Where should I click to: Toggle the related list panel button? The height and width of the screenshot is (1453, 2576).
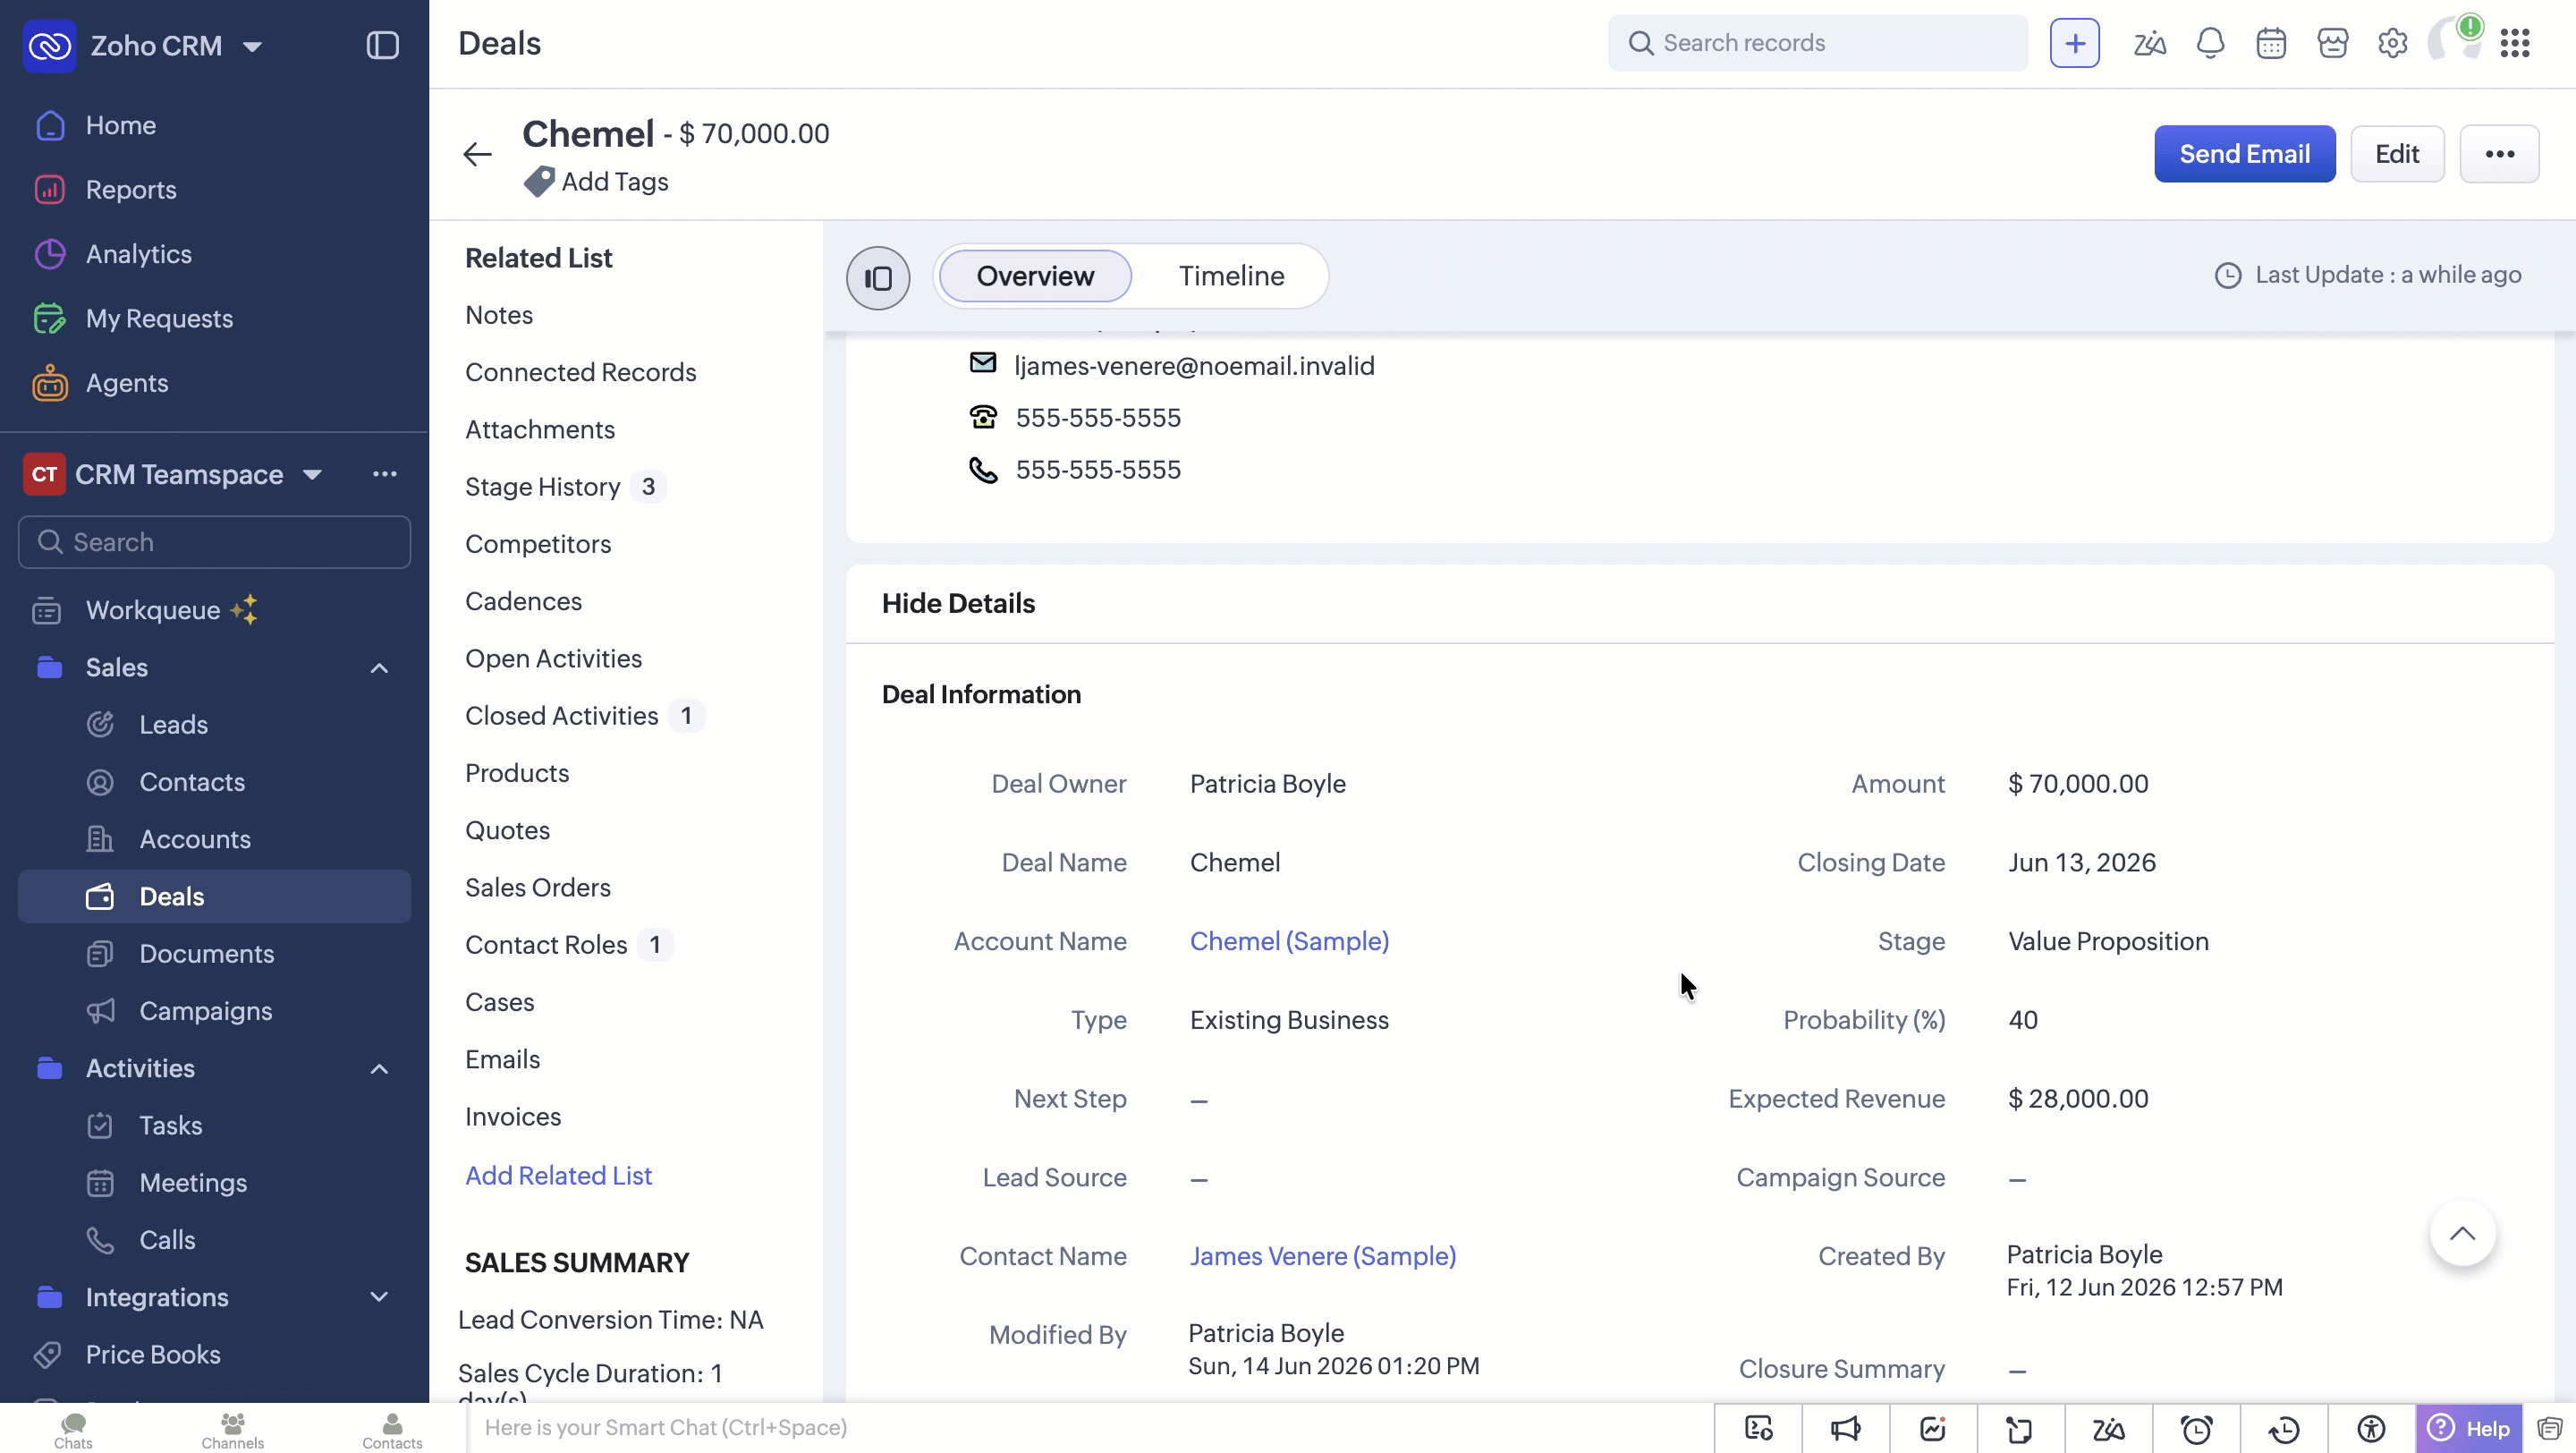(x=877, y=277)
